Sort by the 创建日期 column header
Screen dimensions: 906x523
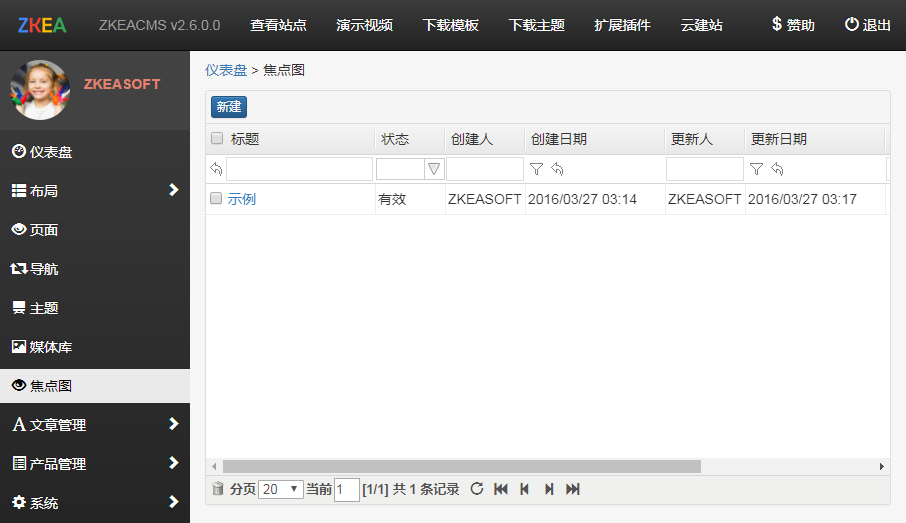(559, 139)
